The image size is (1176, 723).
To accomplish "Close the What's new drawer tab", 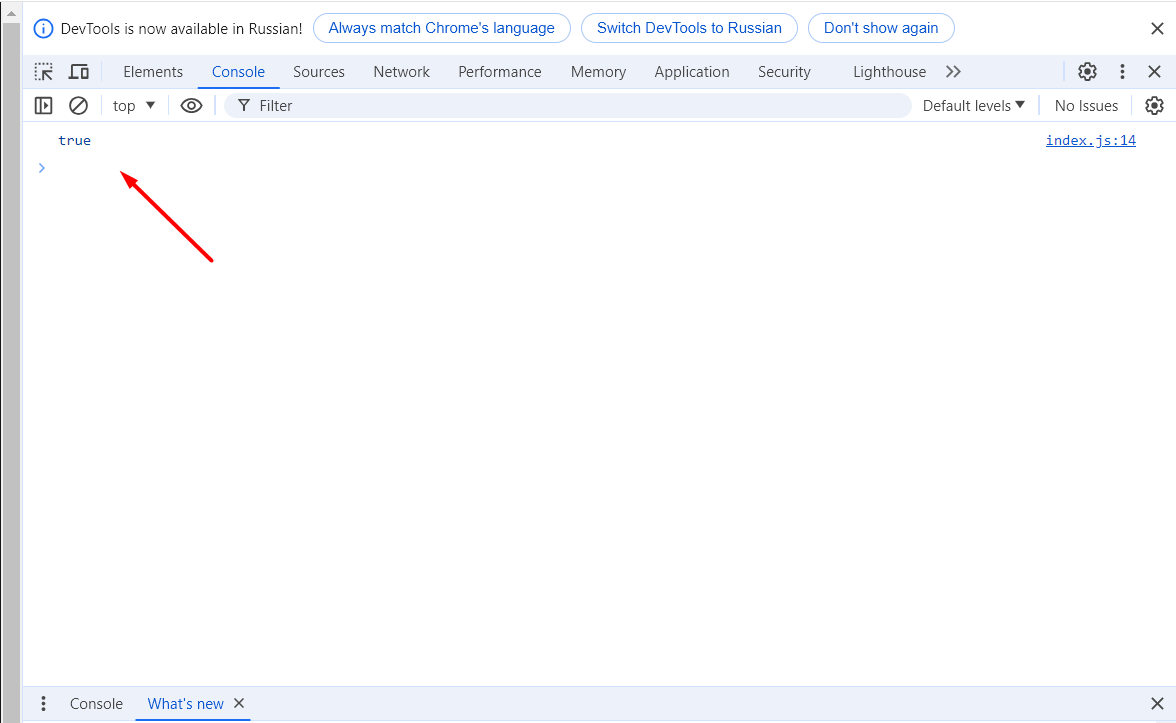I will point(239,704).
